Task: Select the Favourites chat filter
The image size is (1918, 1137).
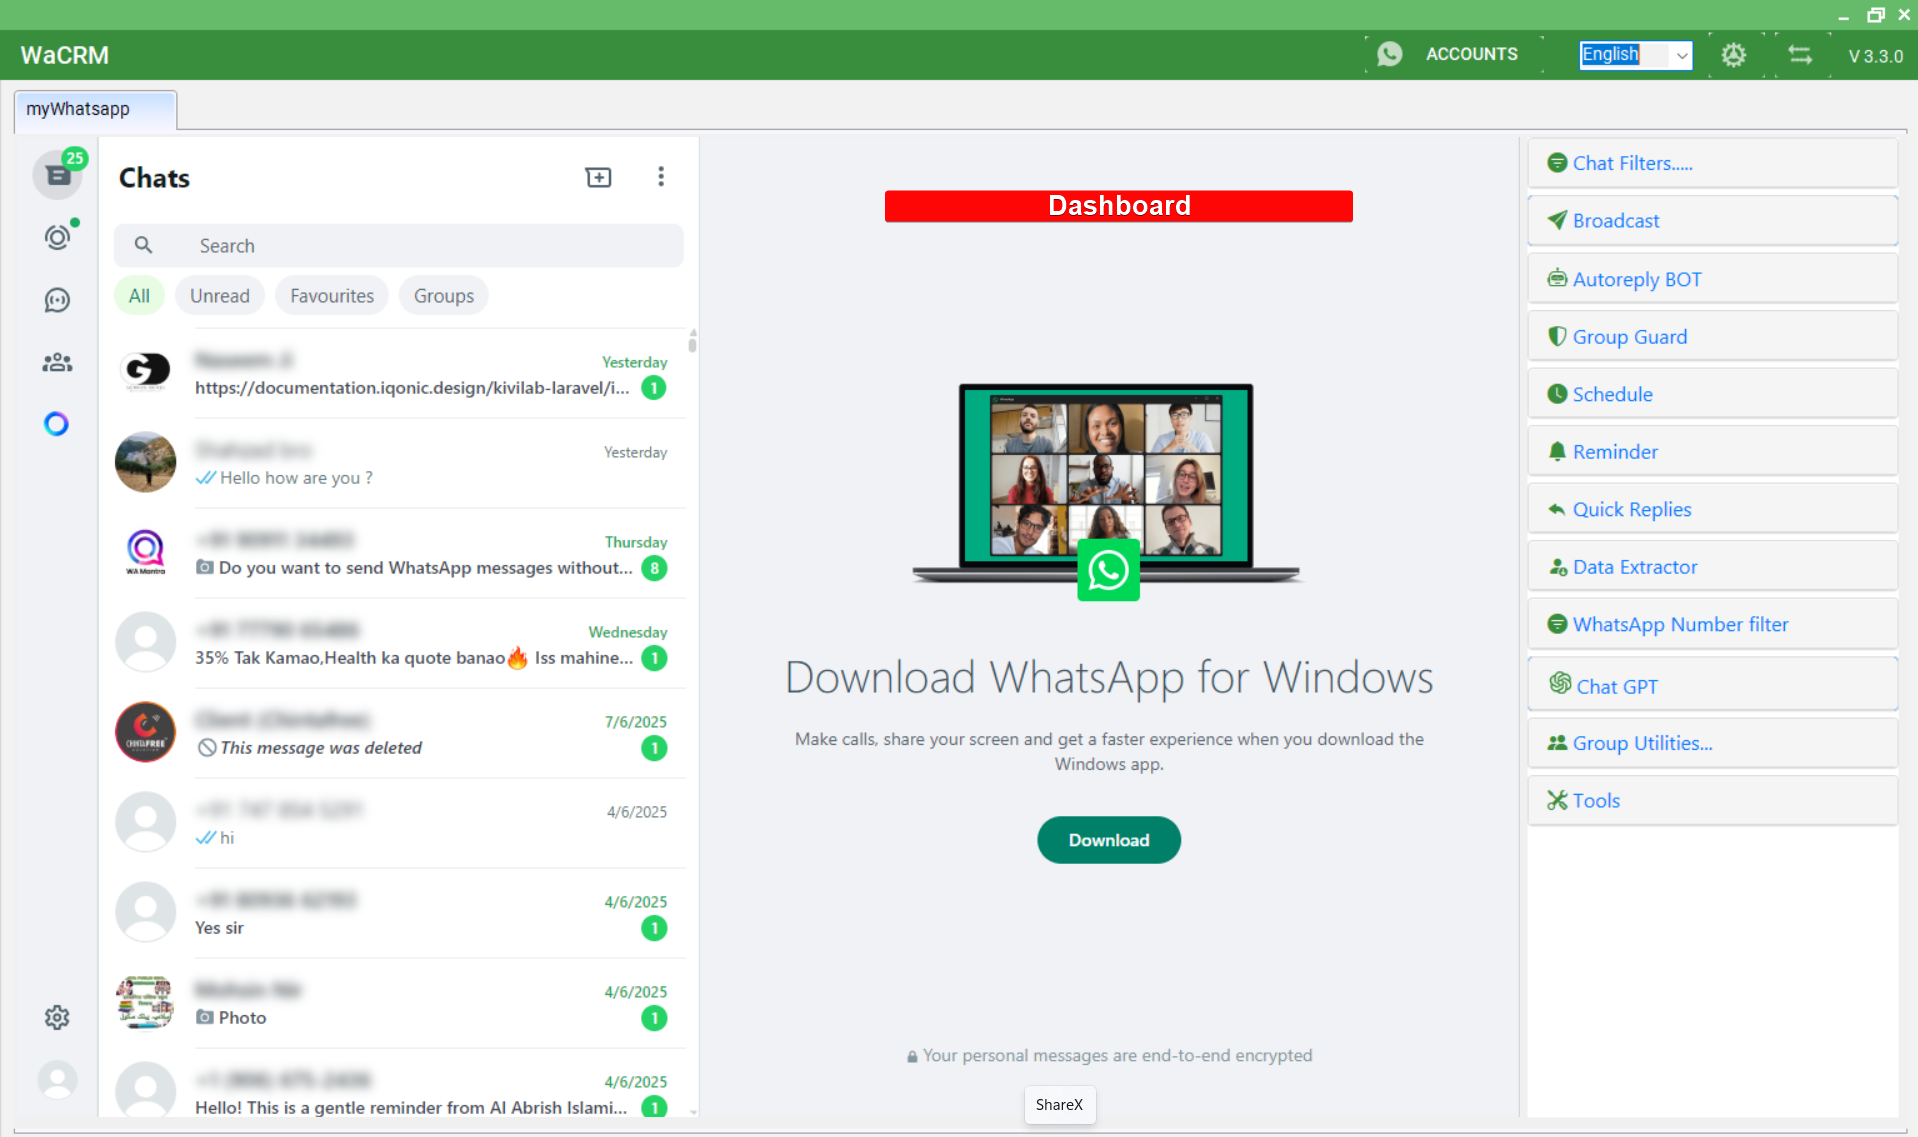Action: [331, 296]
